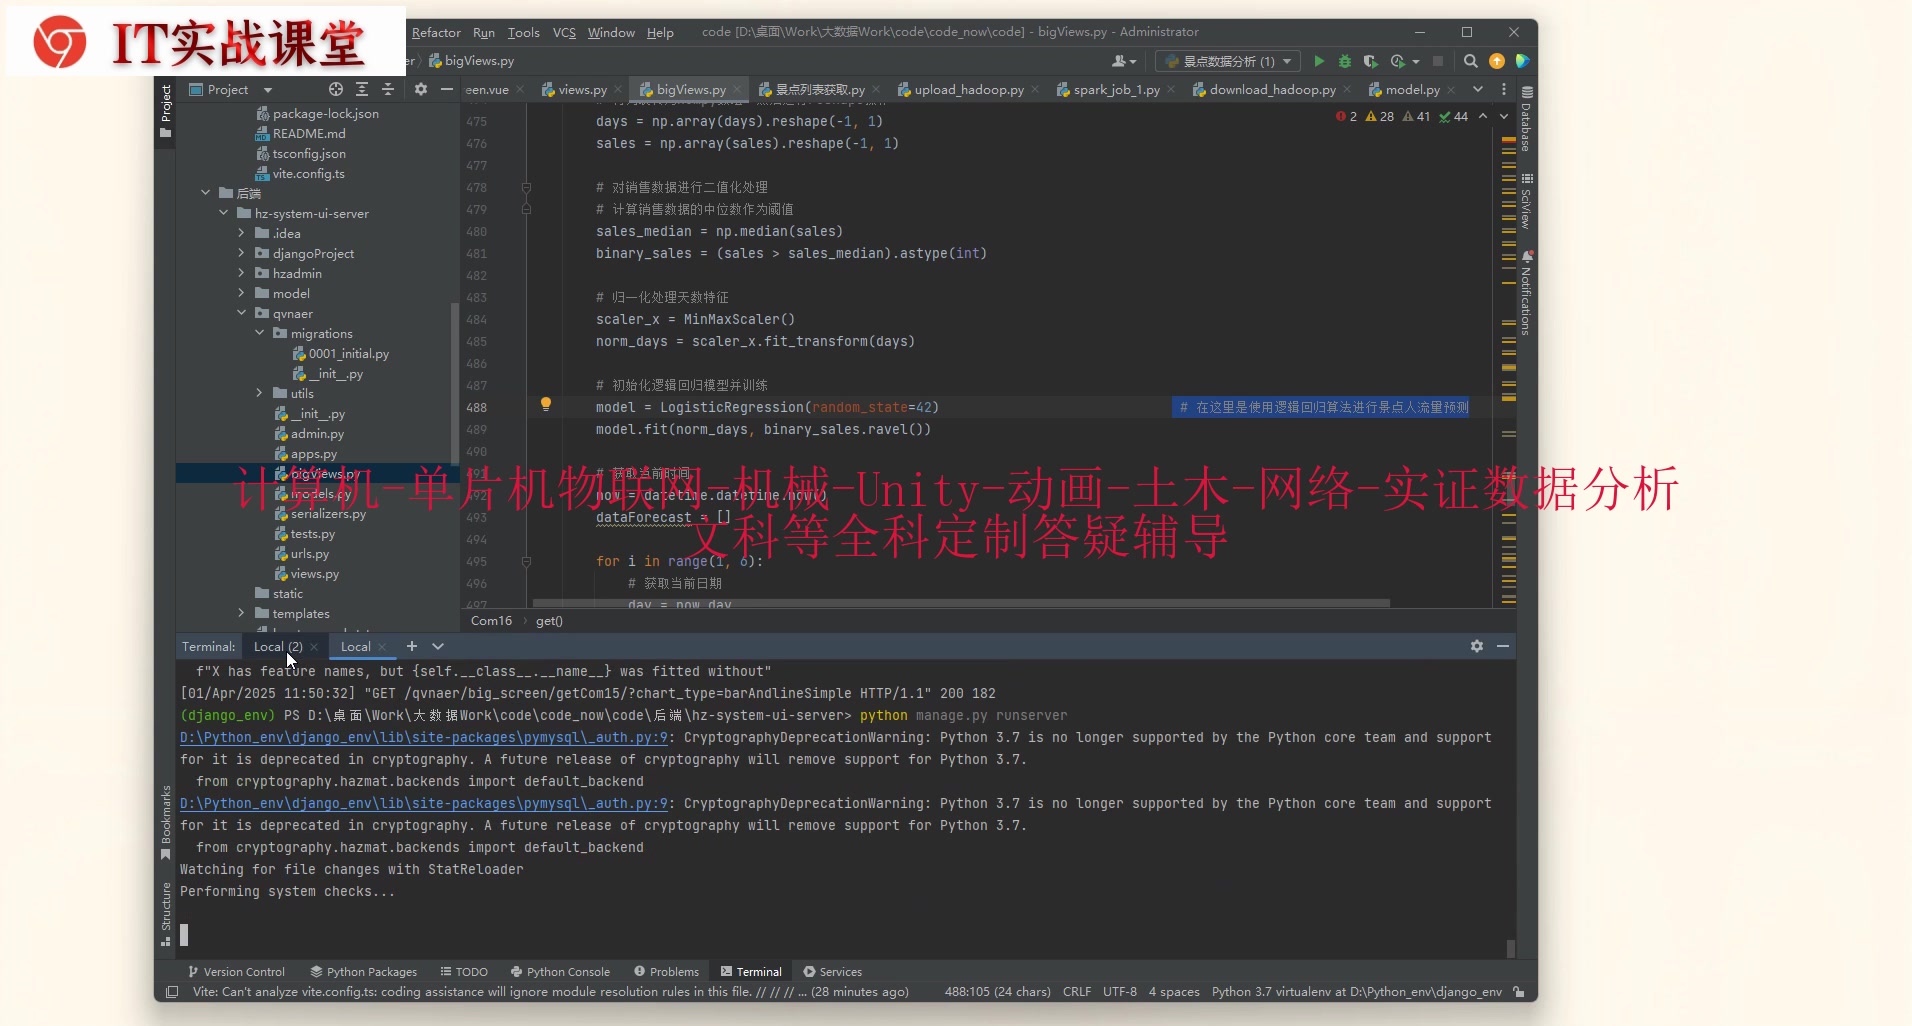Open the profiler run options dropdown
Screen dimensions: 1912x1026
tap(1416, 62)
